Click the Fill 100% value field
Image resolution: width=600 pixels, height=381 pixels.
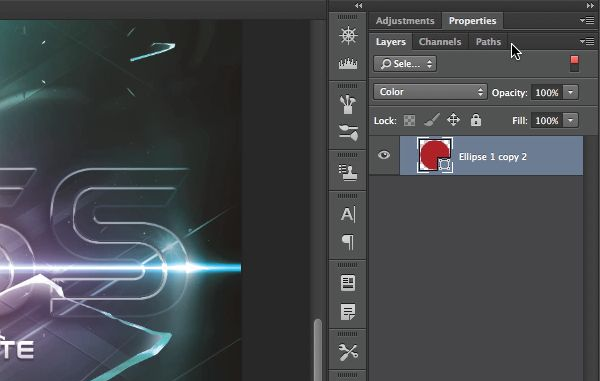coord(547,120)
